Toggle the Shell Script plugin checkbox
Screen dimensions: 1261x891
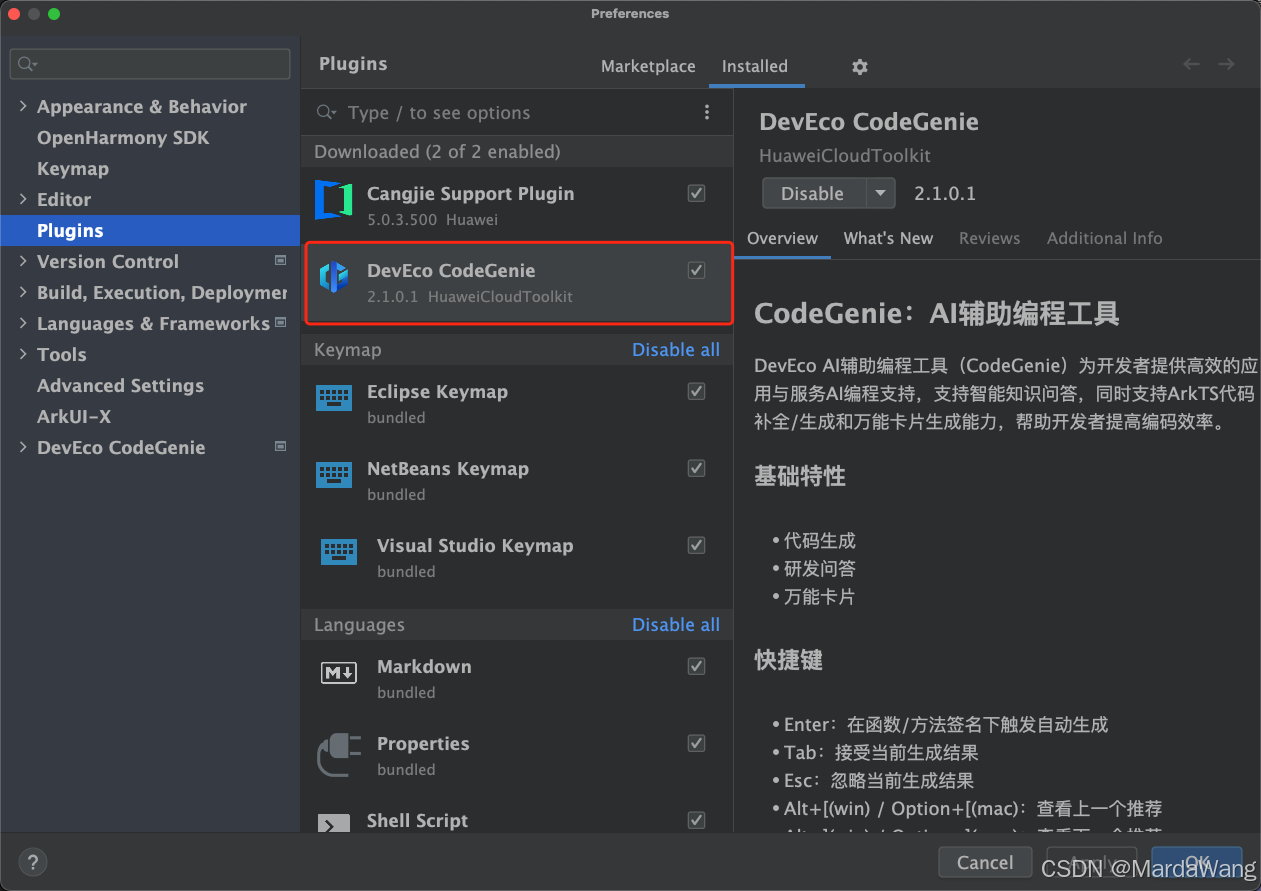pyautogui.click(x=697, y=820)
